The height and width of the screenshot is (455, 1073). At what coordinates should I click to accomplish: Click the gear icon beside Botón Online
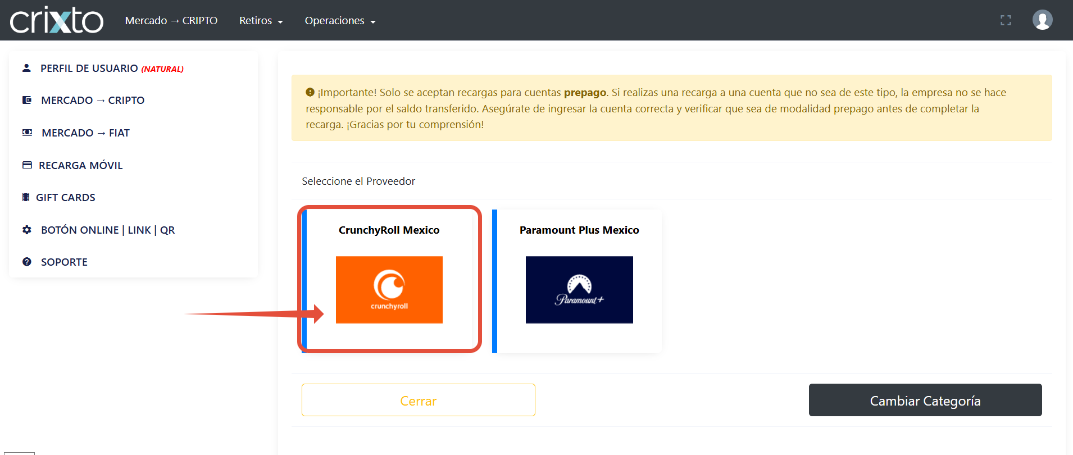pos(27,230)
